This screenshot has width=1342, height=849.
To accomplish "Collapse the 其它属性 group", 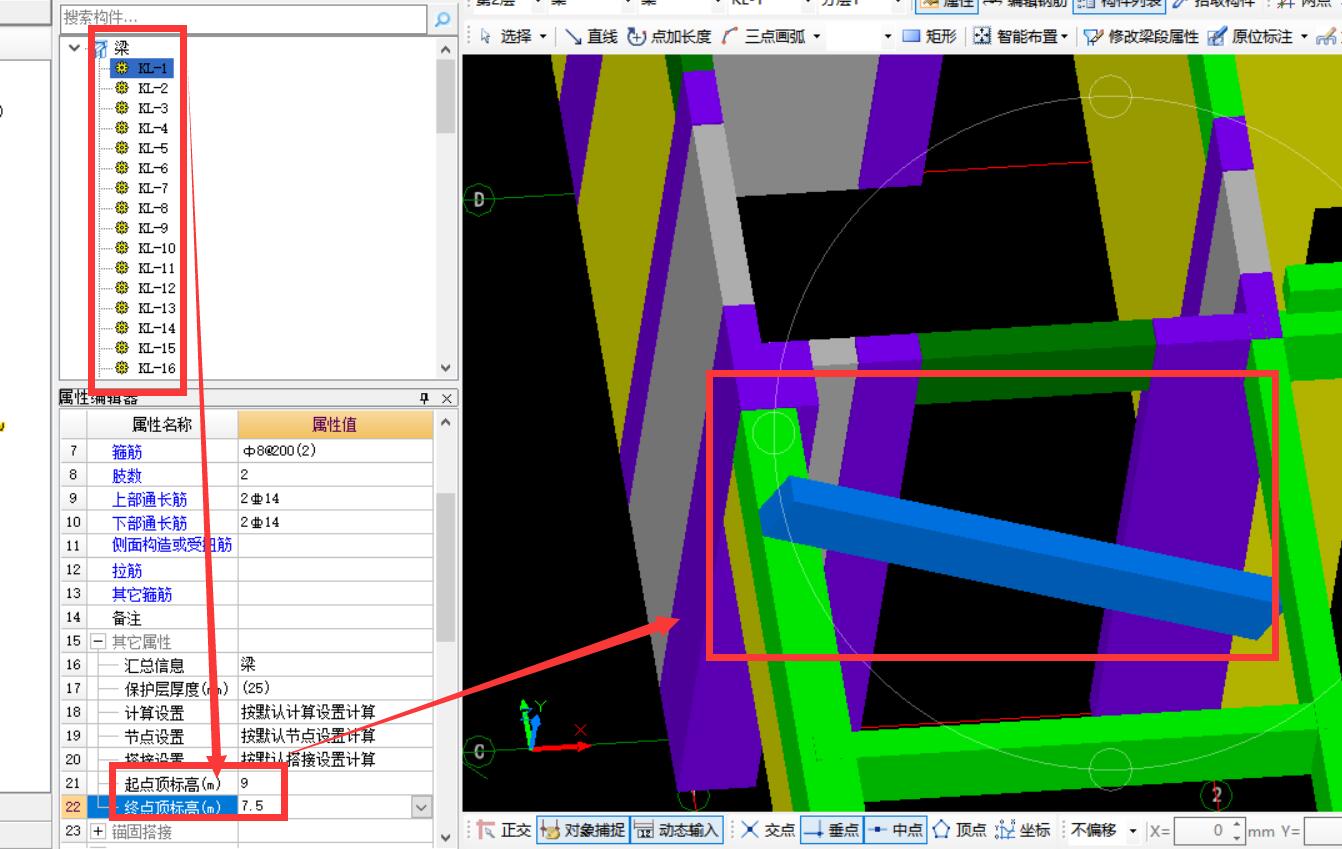I will [x=98, y=641].
